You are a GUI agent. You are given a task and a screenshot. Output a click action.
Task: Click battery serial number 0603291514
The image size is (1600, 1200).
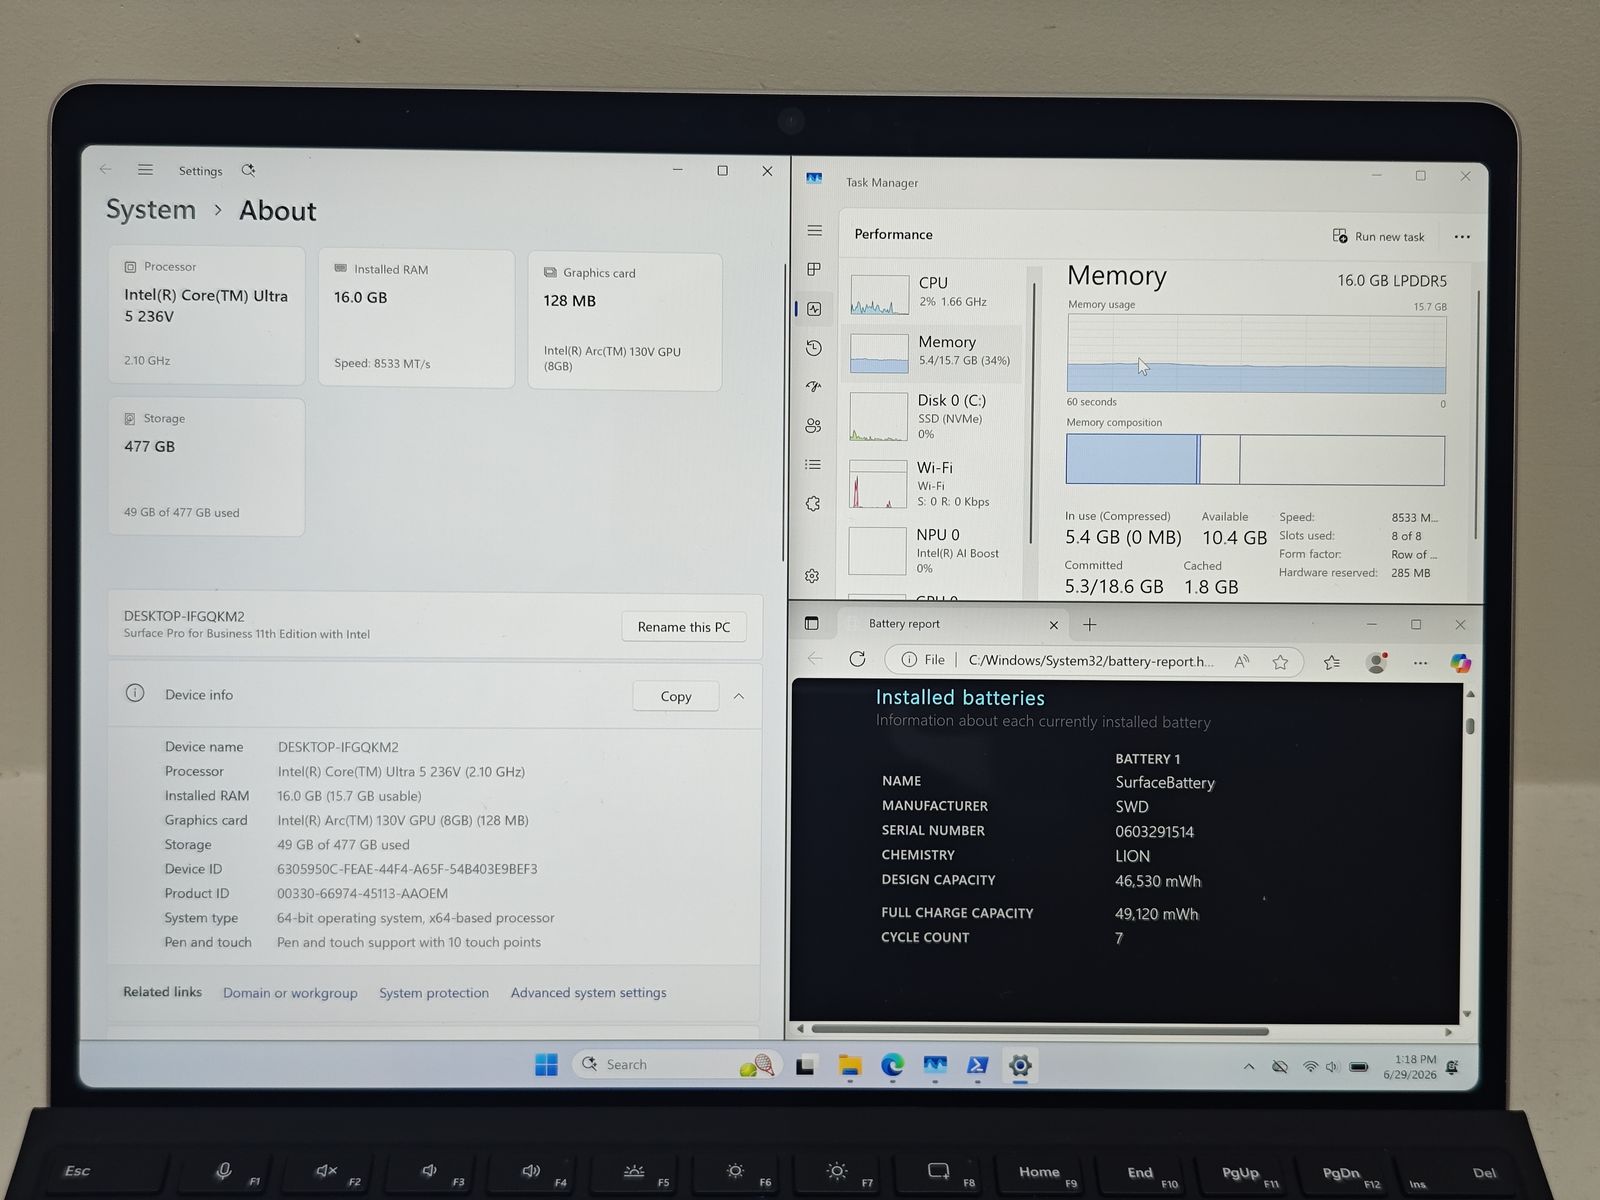pos(1154,832)
